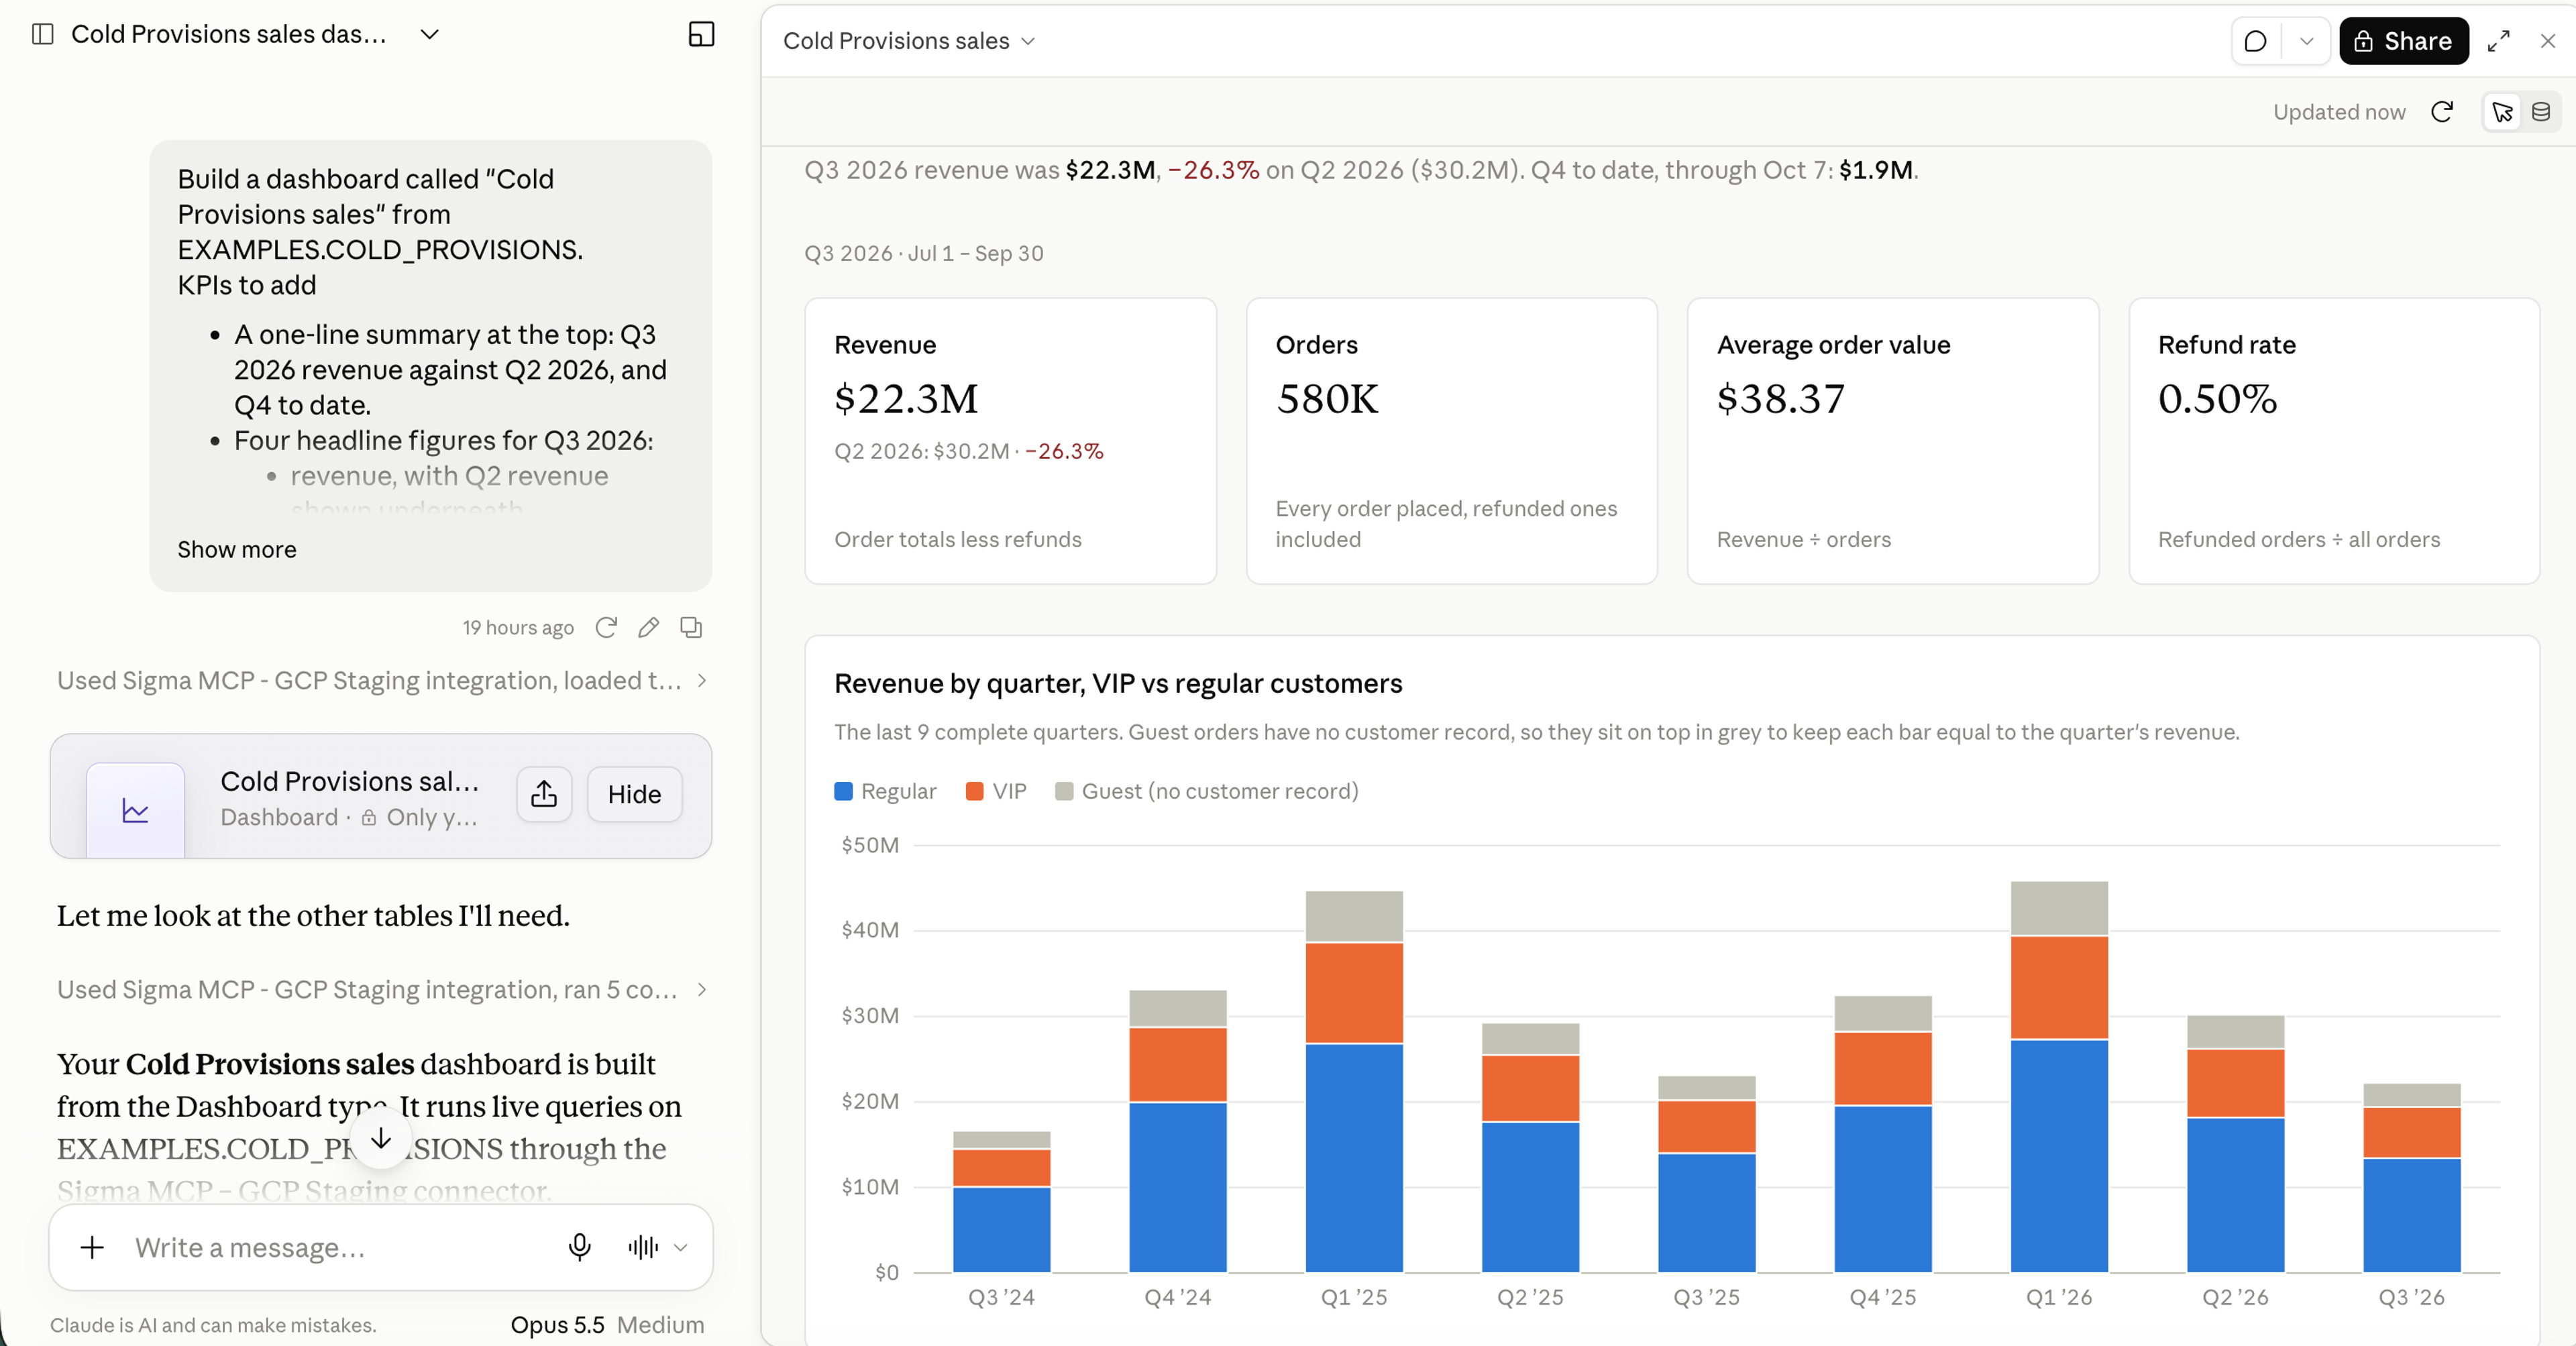Start dictation with the microphone icon
Screen dimensions: 2576x1346
[580, 1247]
